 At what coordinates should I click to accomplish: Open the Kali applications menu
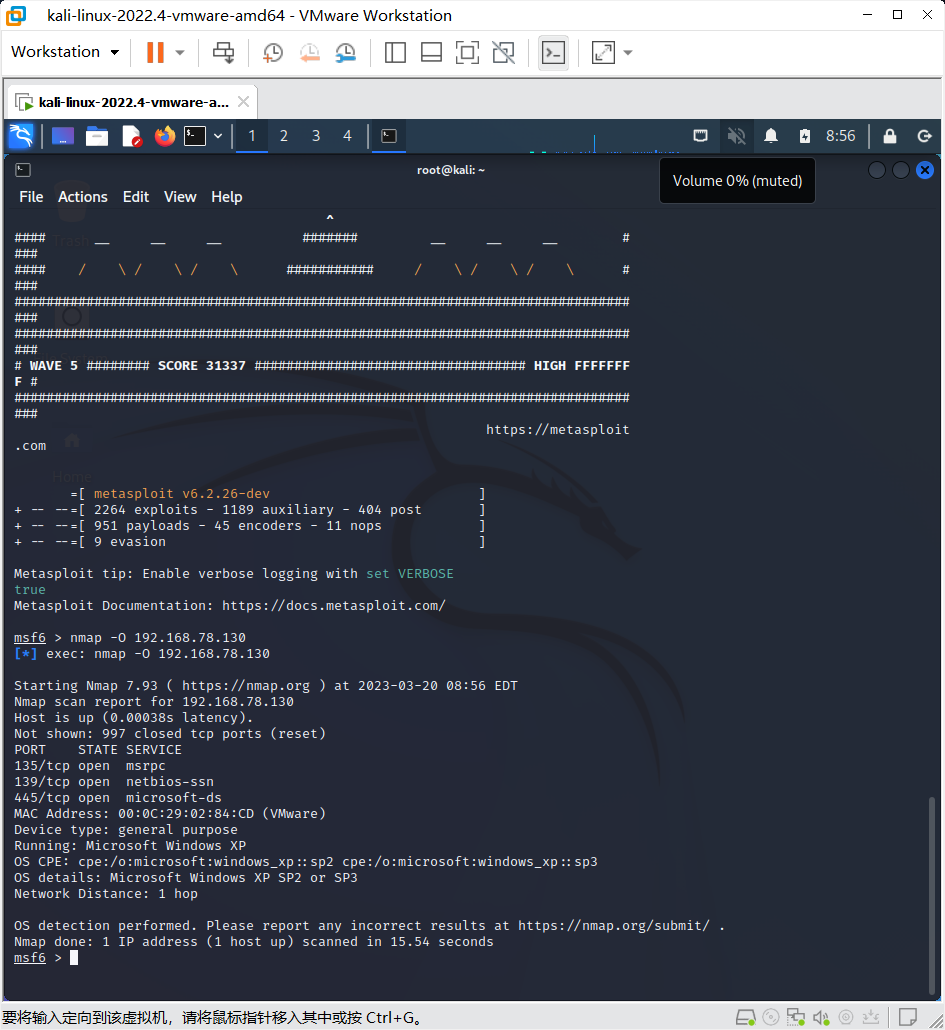21,136
